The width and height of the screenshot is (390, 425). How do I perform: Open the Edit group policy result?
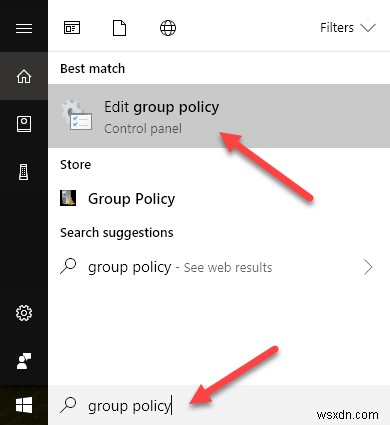(x=219, y=116)
